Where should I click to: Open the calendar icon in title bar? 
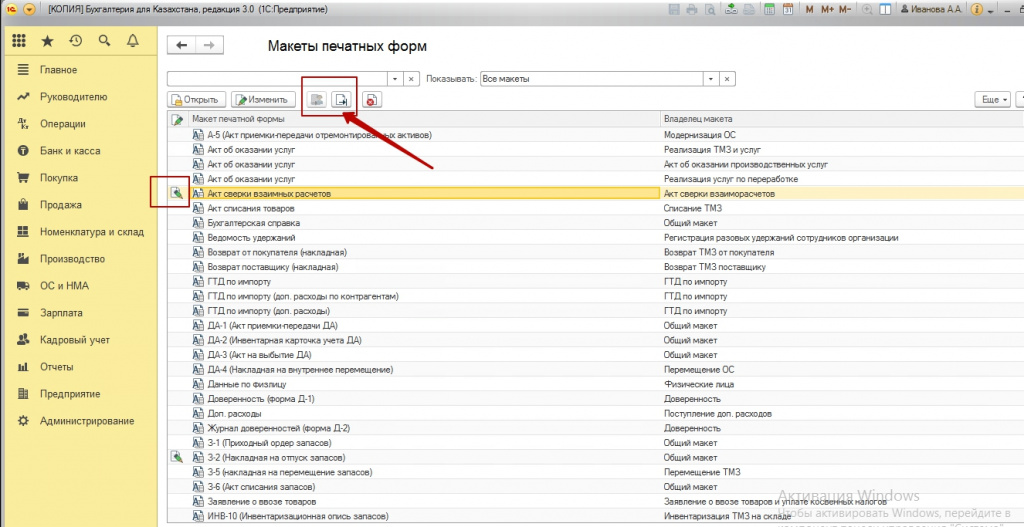[x=788, y=10]
